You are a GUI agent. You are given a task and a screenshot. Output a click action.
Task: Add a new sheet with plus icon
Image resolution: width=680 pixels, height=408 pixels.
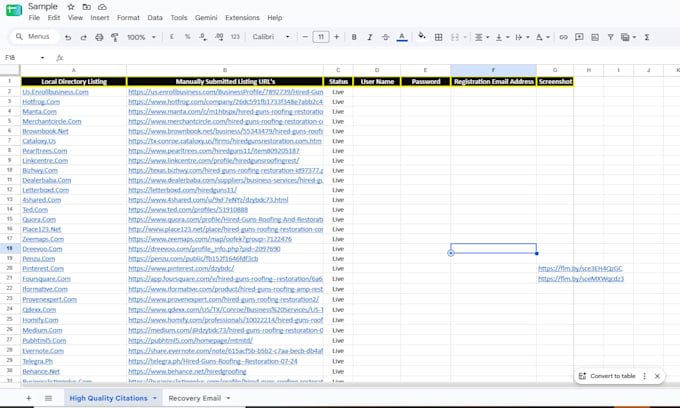click(29, 398)
